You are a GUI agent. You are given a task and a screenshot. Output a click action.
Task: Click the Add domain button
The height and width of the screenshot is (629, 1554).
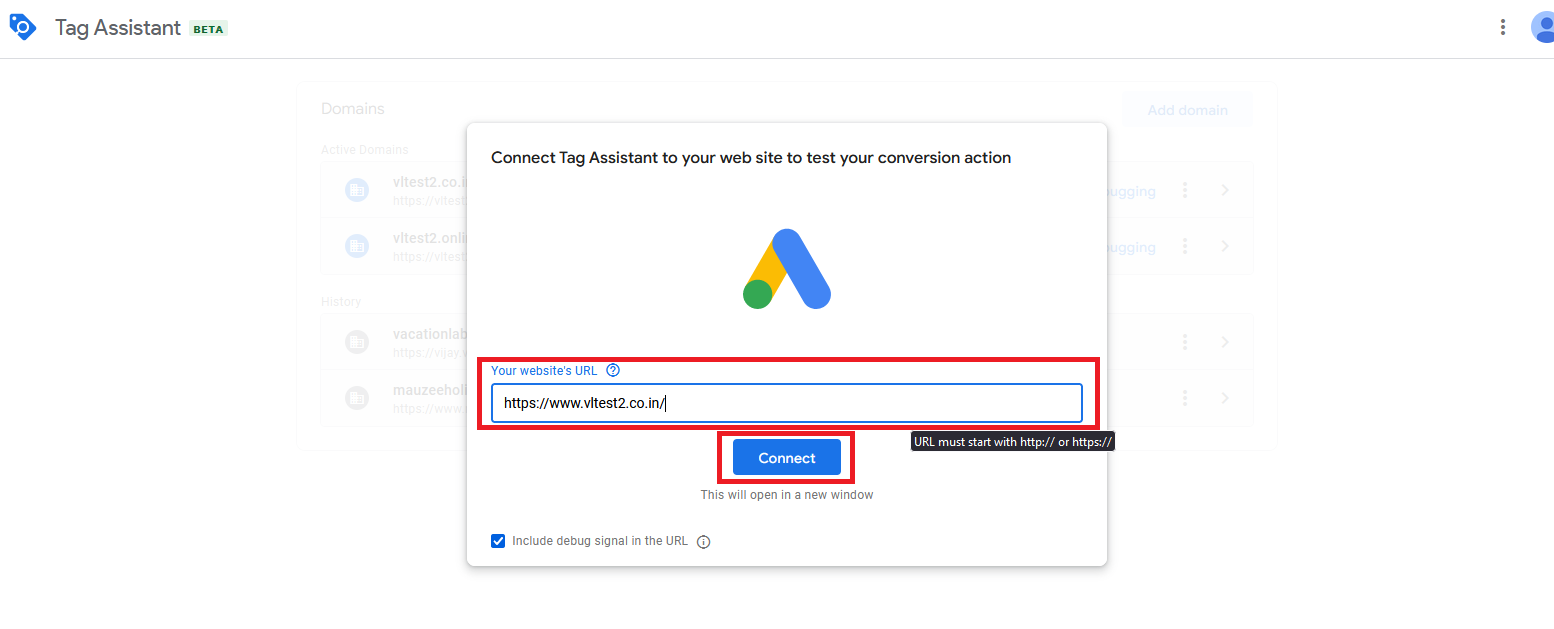[1187, 110]
